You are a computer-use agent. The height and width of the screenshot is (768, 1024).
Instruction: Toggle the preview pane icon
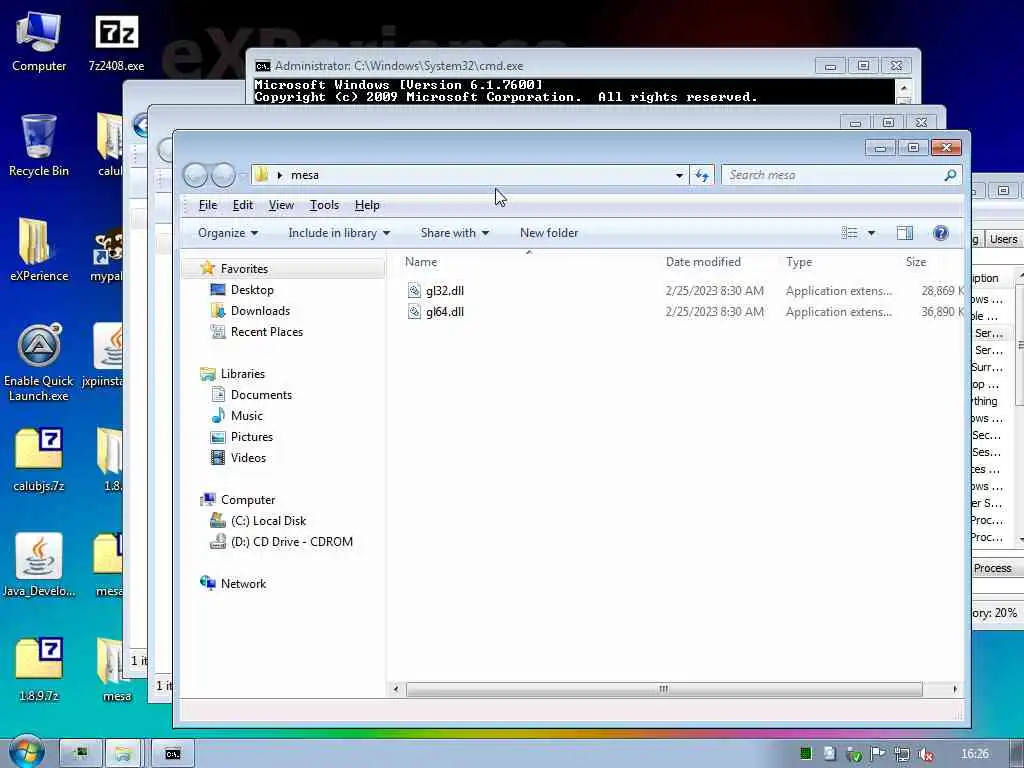(x=904, y=233)
